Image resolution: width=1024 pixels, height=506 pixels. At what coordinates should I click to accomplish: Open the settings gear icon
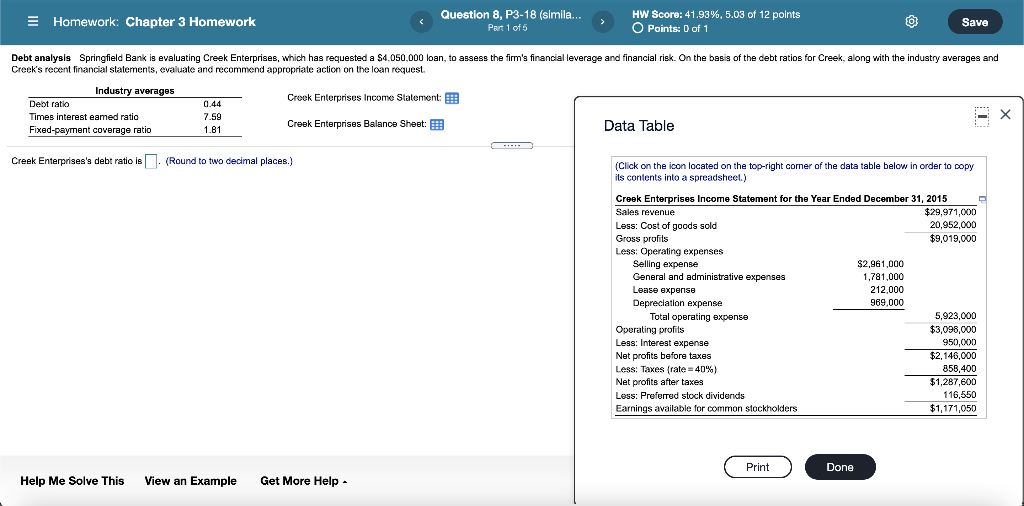(x=912, y=22)
